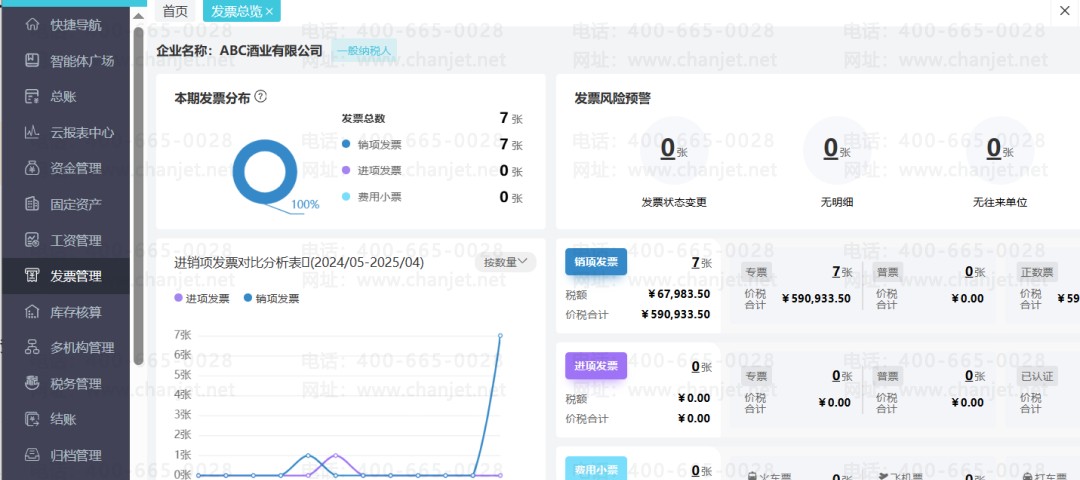Viewport: 1080px width, 480px height.
Task: Click the 资金管理 sidebar icon
Action: click(32, 168)
